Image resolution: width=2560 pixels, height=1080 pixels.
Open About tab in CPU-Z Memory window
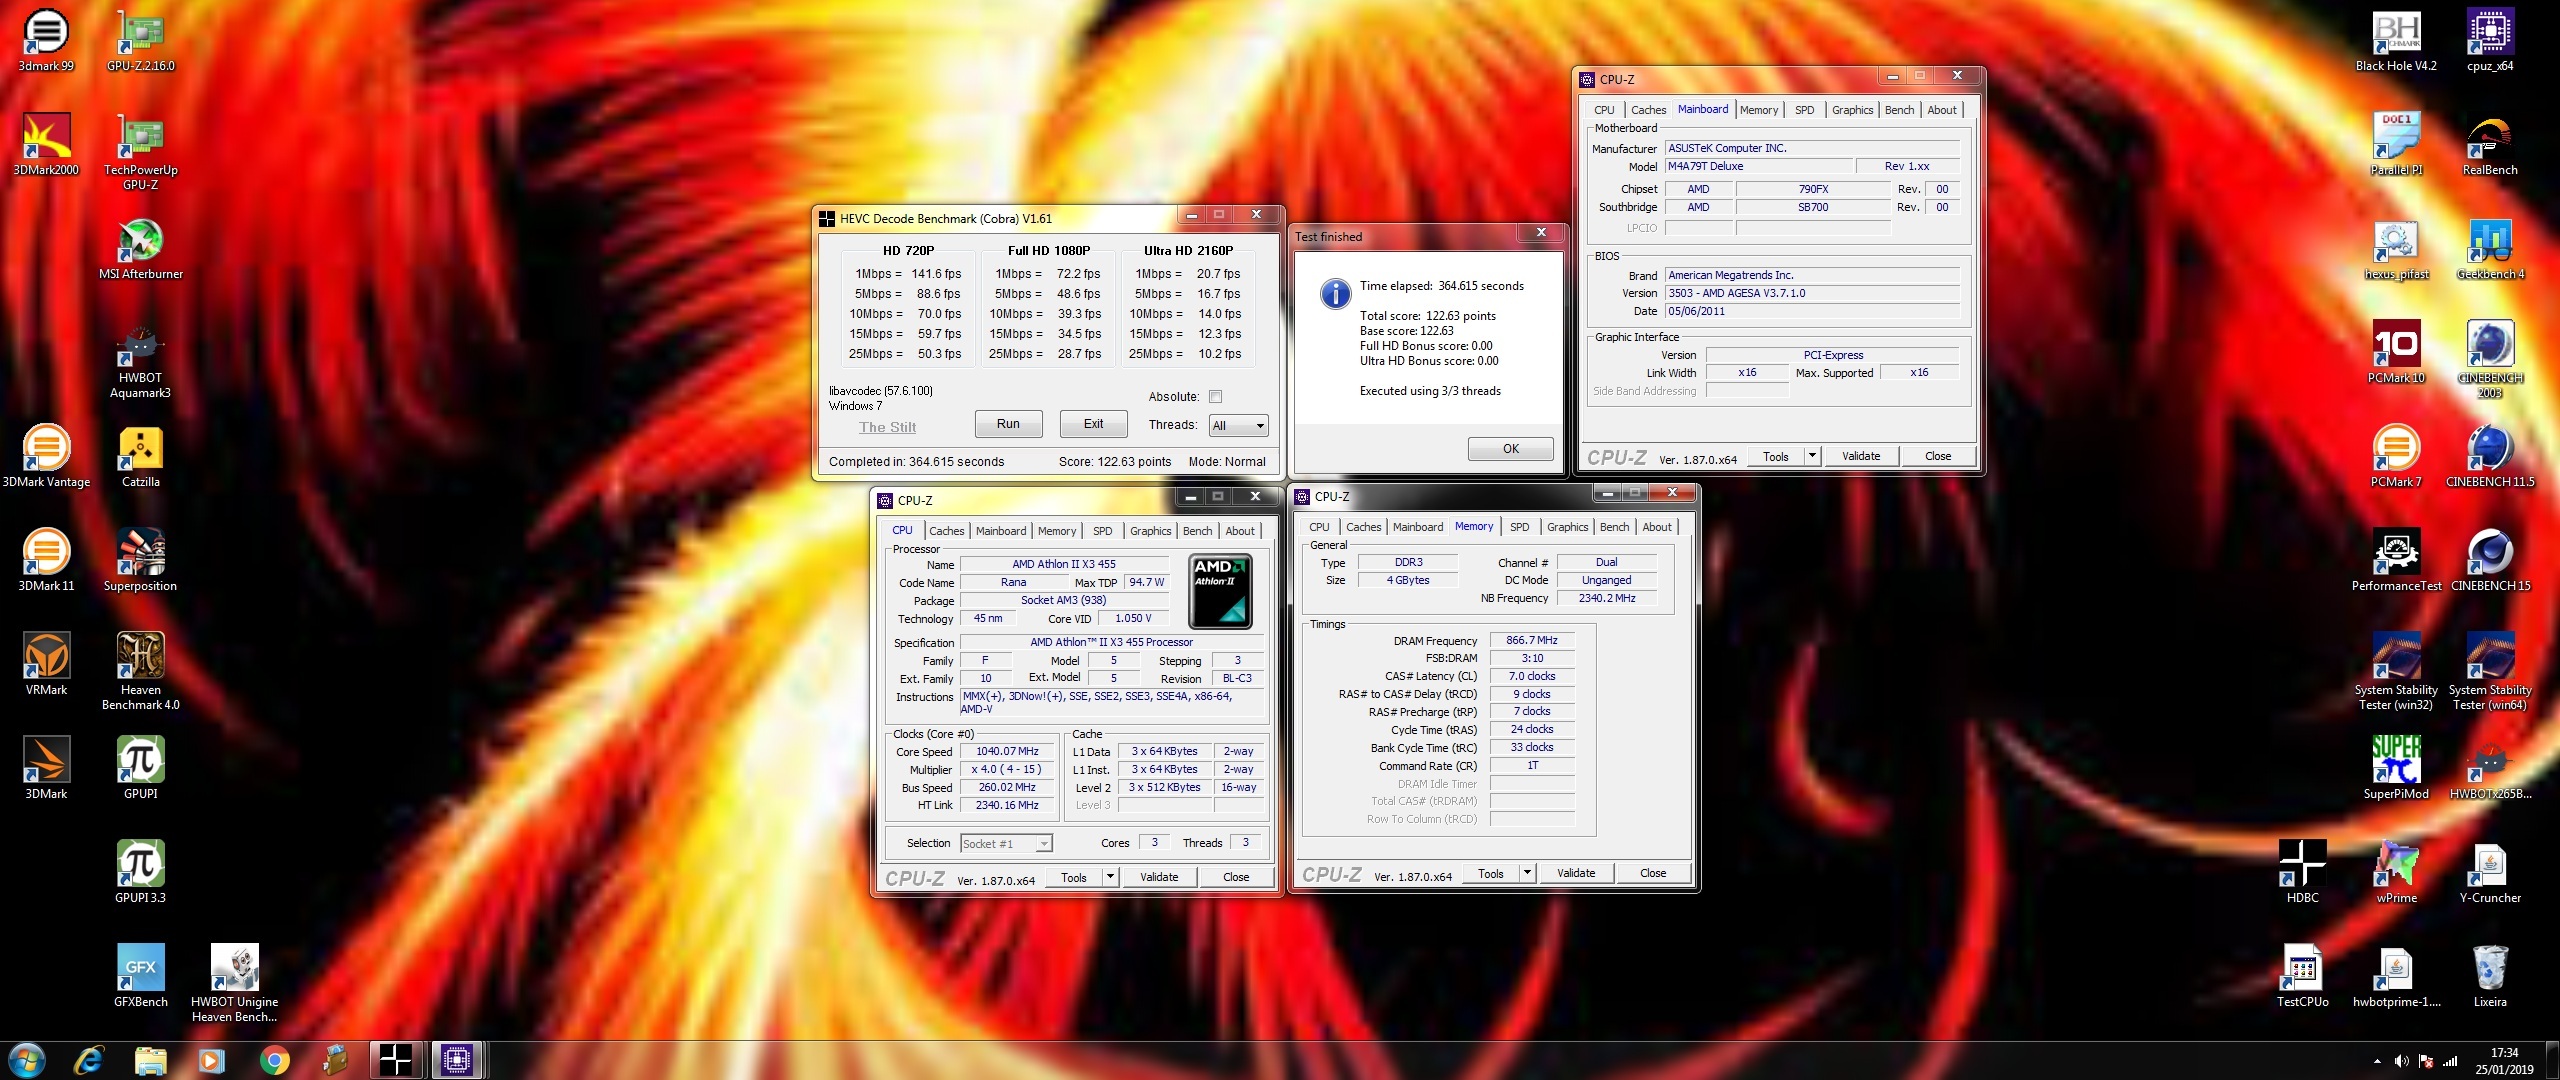pyautogui.click(x=1656, y=527)
